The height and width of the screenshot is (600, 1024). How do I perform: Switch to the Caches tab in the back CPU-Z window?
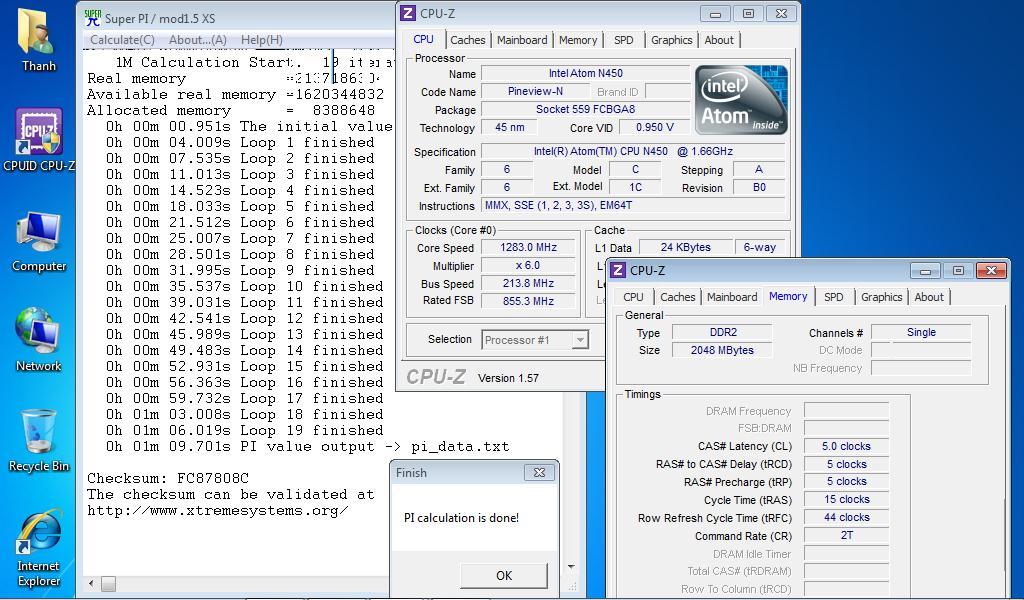[x=468, y=40]
